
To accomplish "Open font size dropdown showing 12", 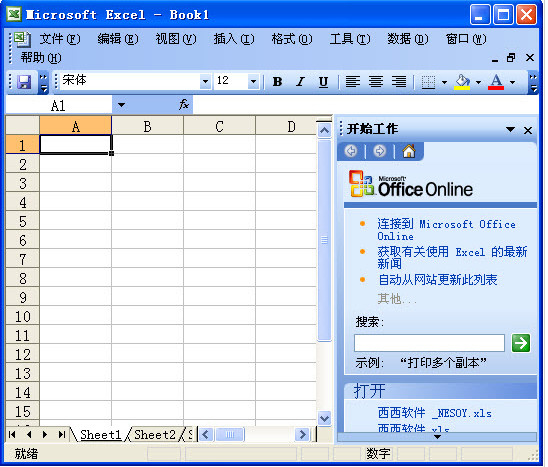I will [x=253, y=82].
